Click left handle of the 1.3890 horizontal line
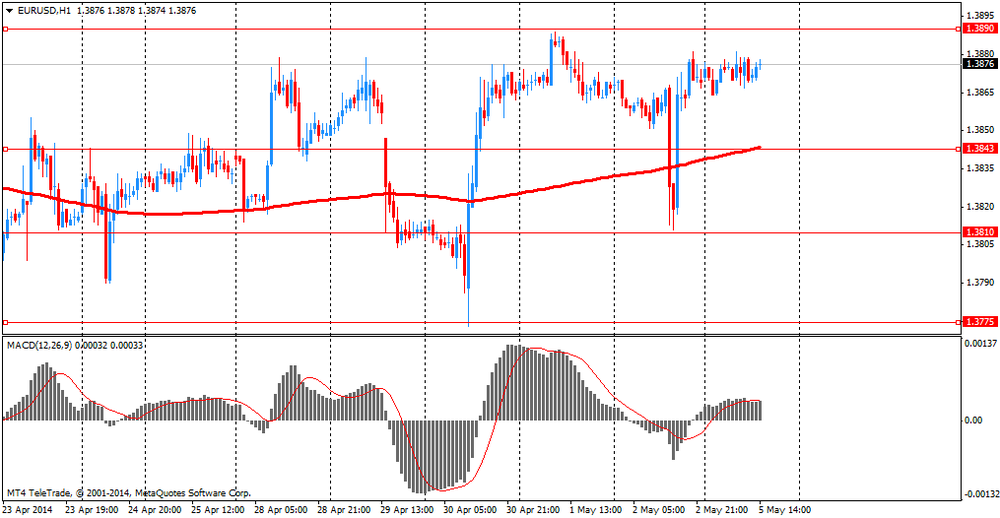 click(6, 29)
